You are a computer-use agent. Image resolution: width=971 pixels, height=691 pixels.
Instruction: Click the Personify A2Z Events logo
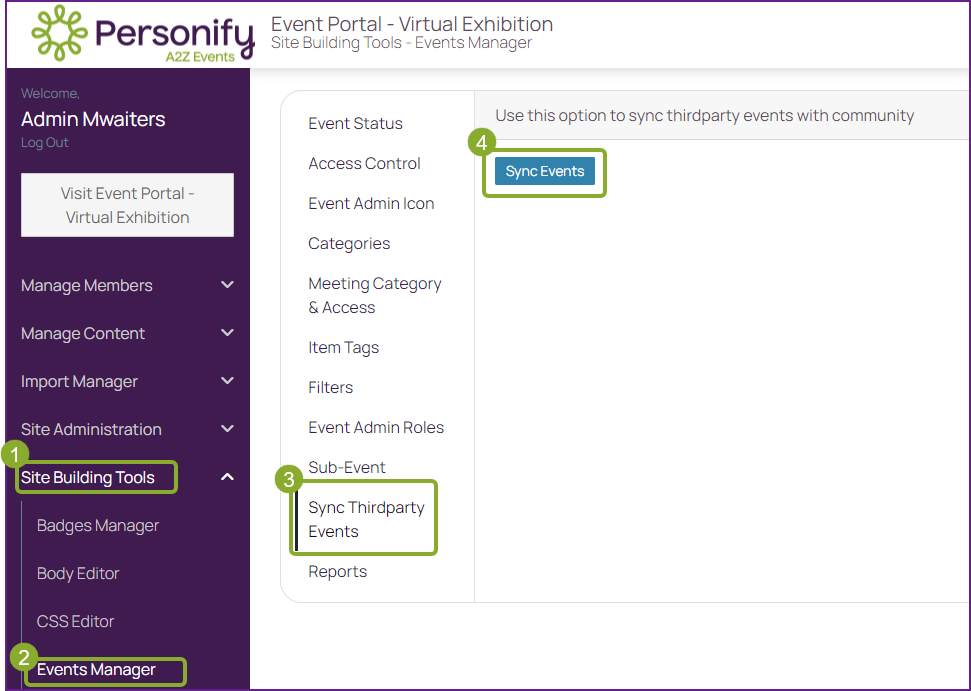point(143,34)
